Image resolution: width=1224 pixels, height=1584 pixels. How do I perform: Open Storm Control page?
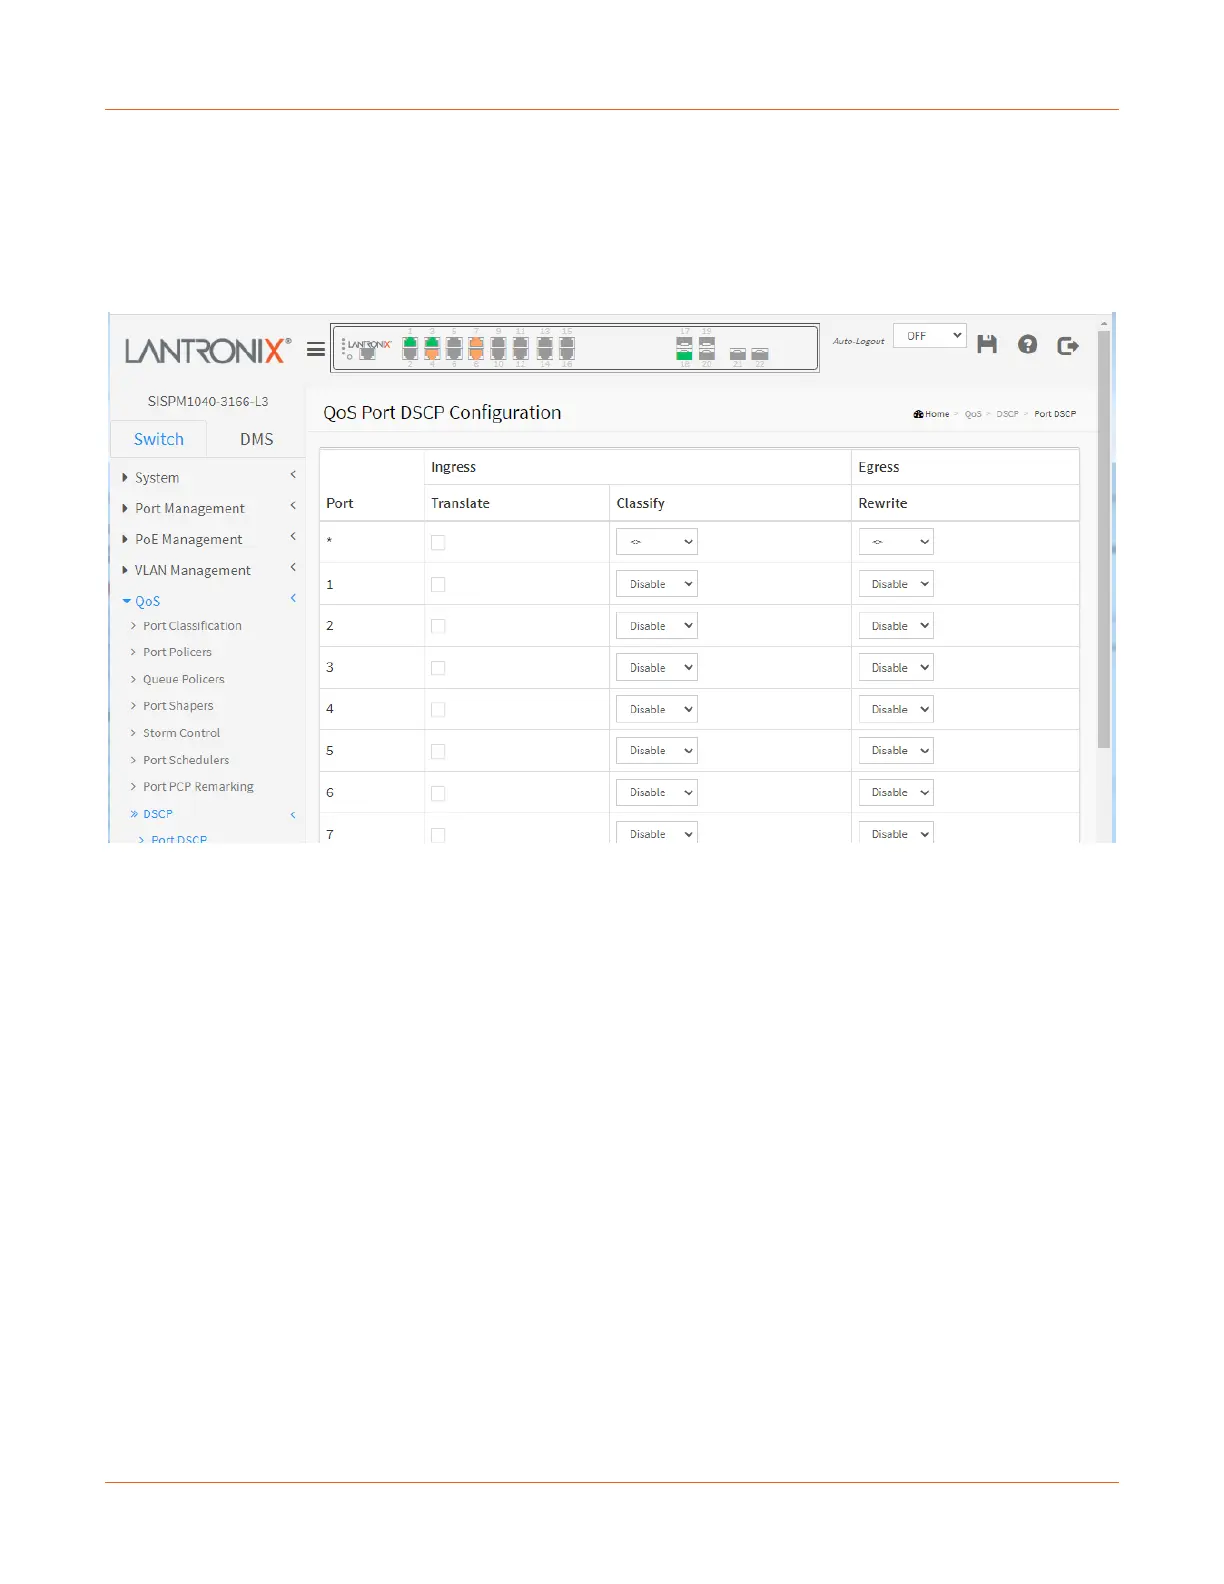coord(181,733)
